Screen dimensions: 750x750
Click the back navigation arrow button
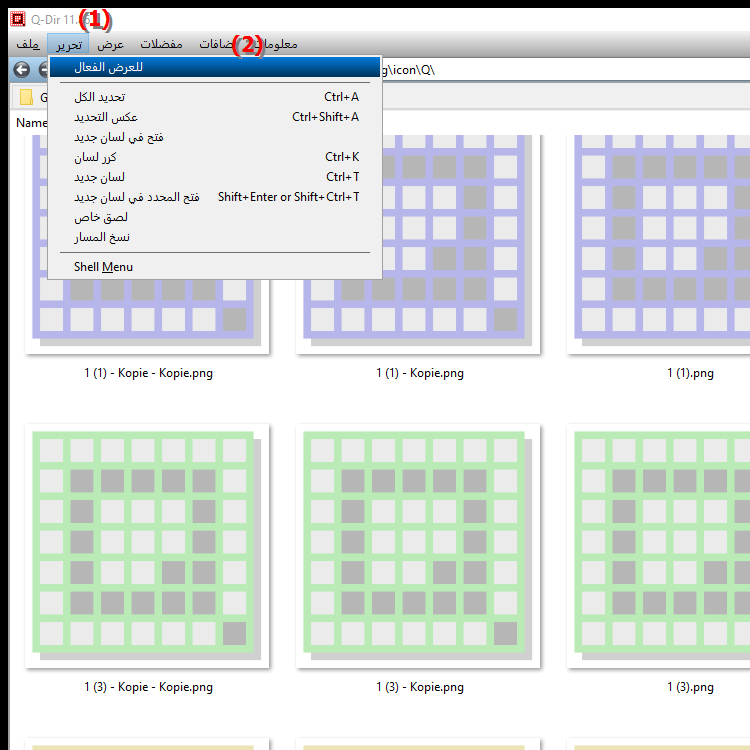point(22,70)
